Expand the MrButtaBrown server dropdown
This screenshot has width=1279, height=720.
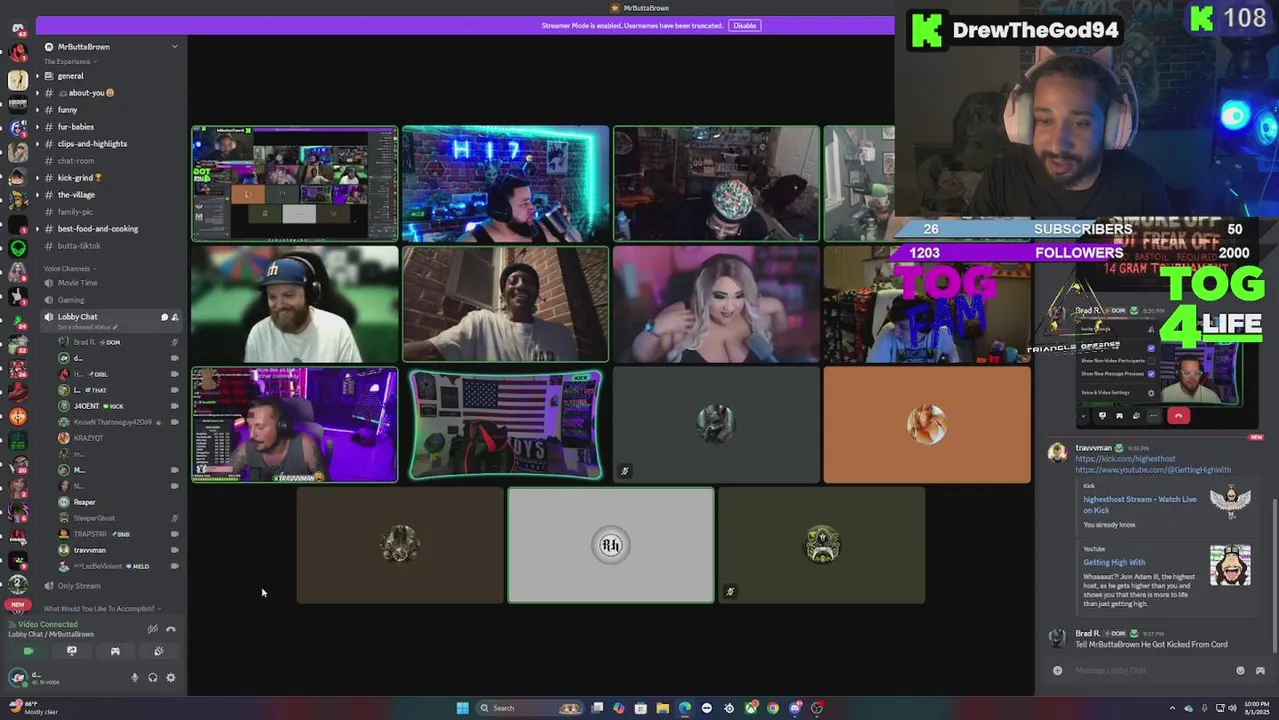[x=174, y=47]
